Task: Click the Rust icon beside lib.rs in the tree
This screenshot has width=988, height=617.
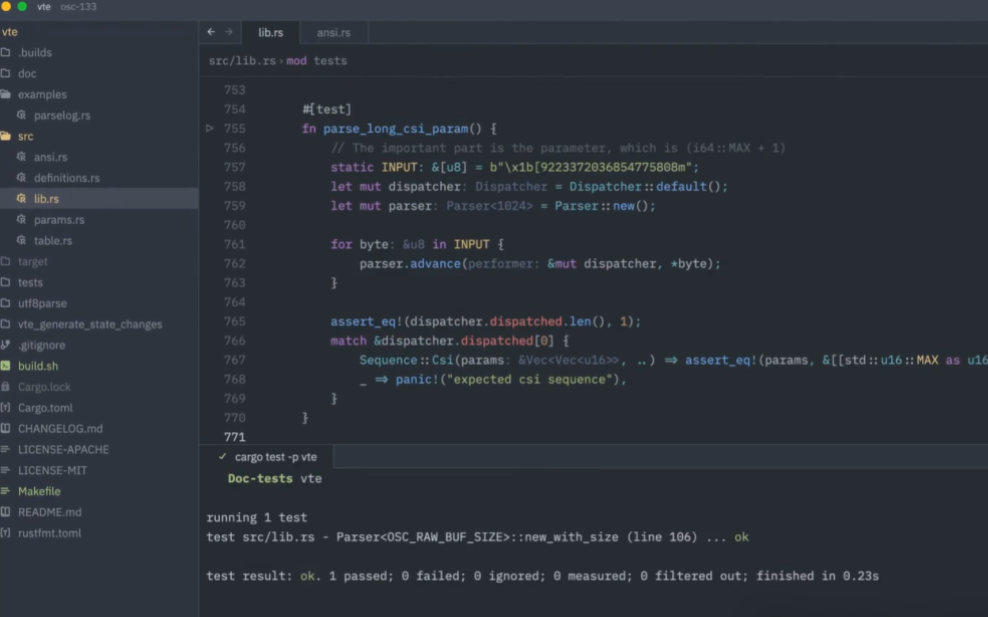Action: click(x=21, y=199)
